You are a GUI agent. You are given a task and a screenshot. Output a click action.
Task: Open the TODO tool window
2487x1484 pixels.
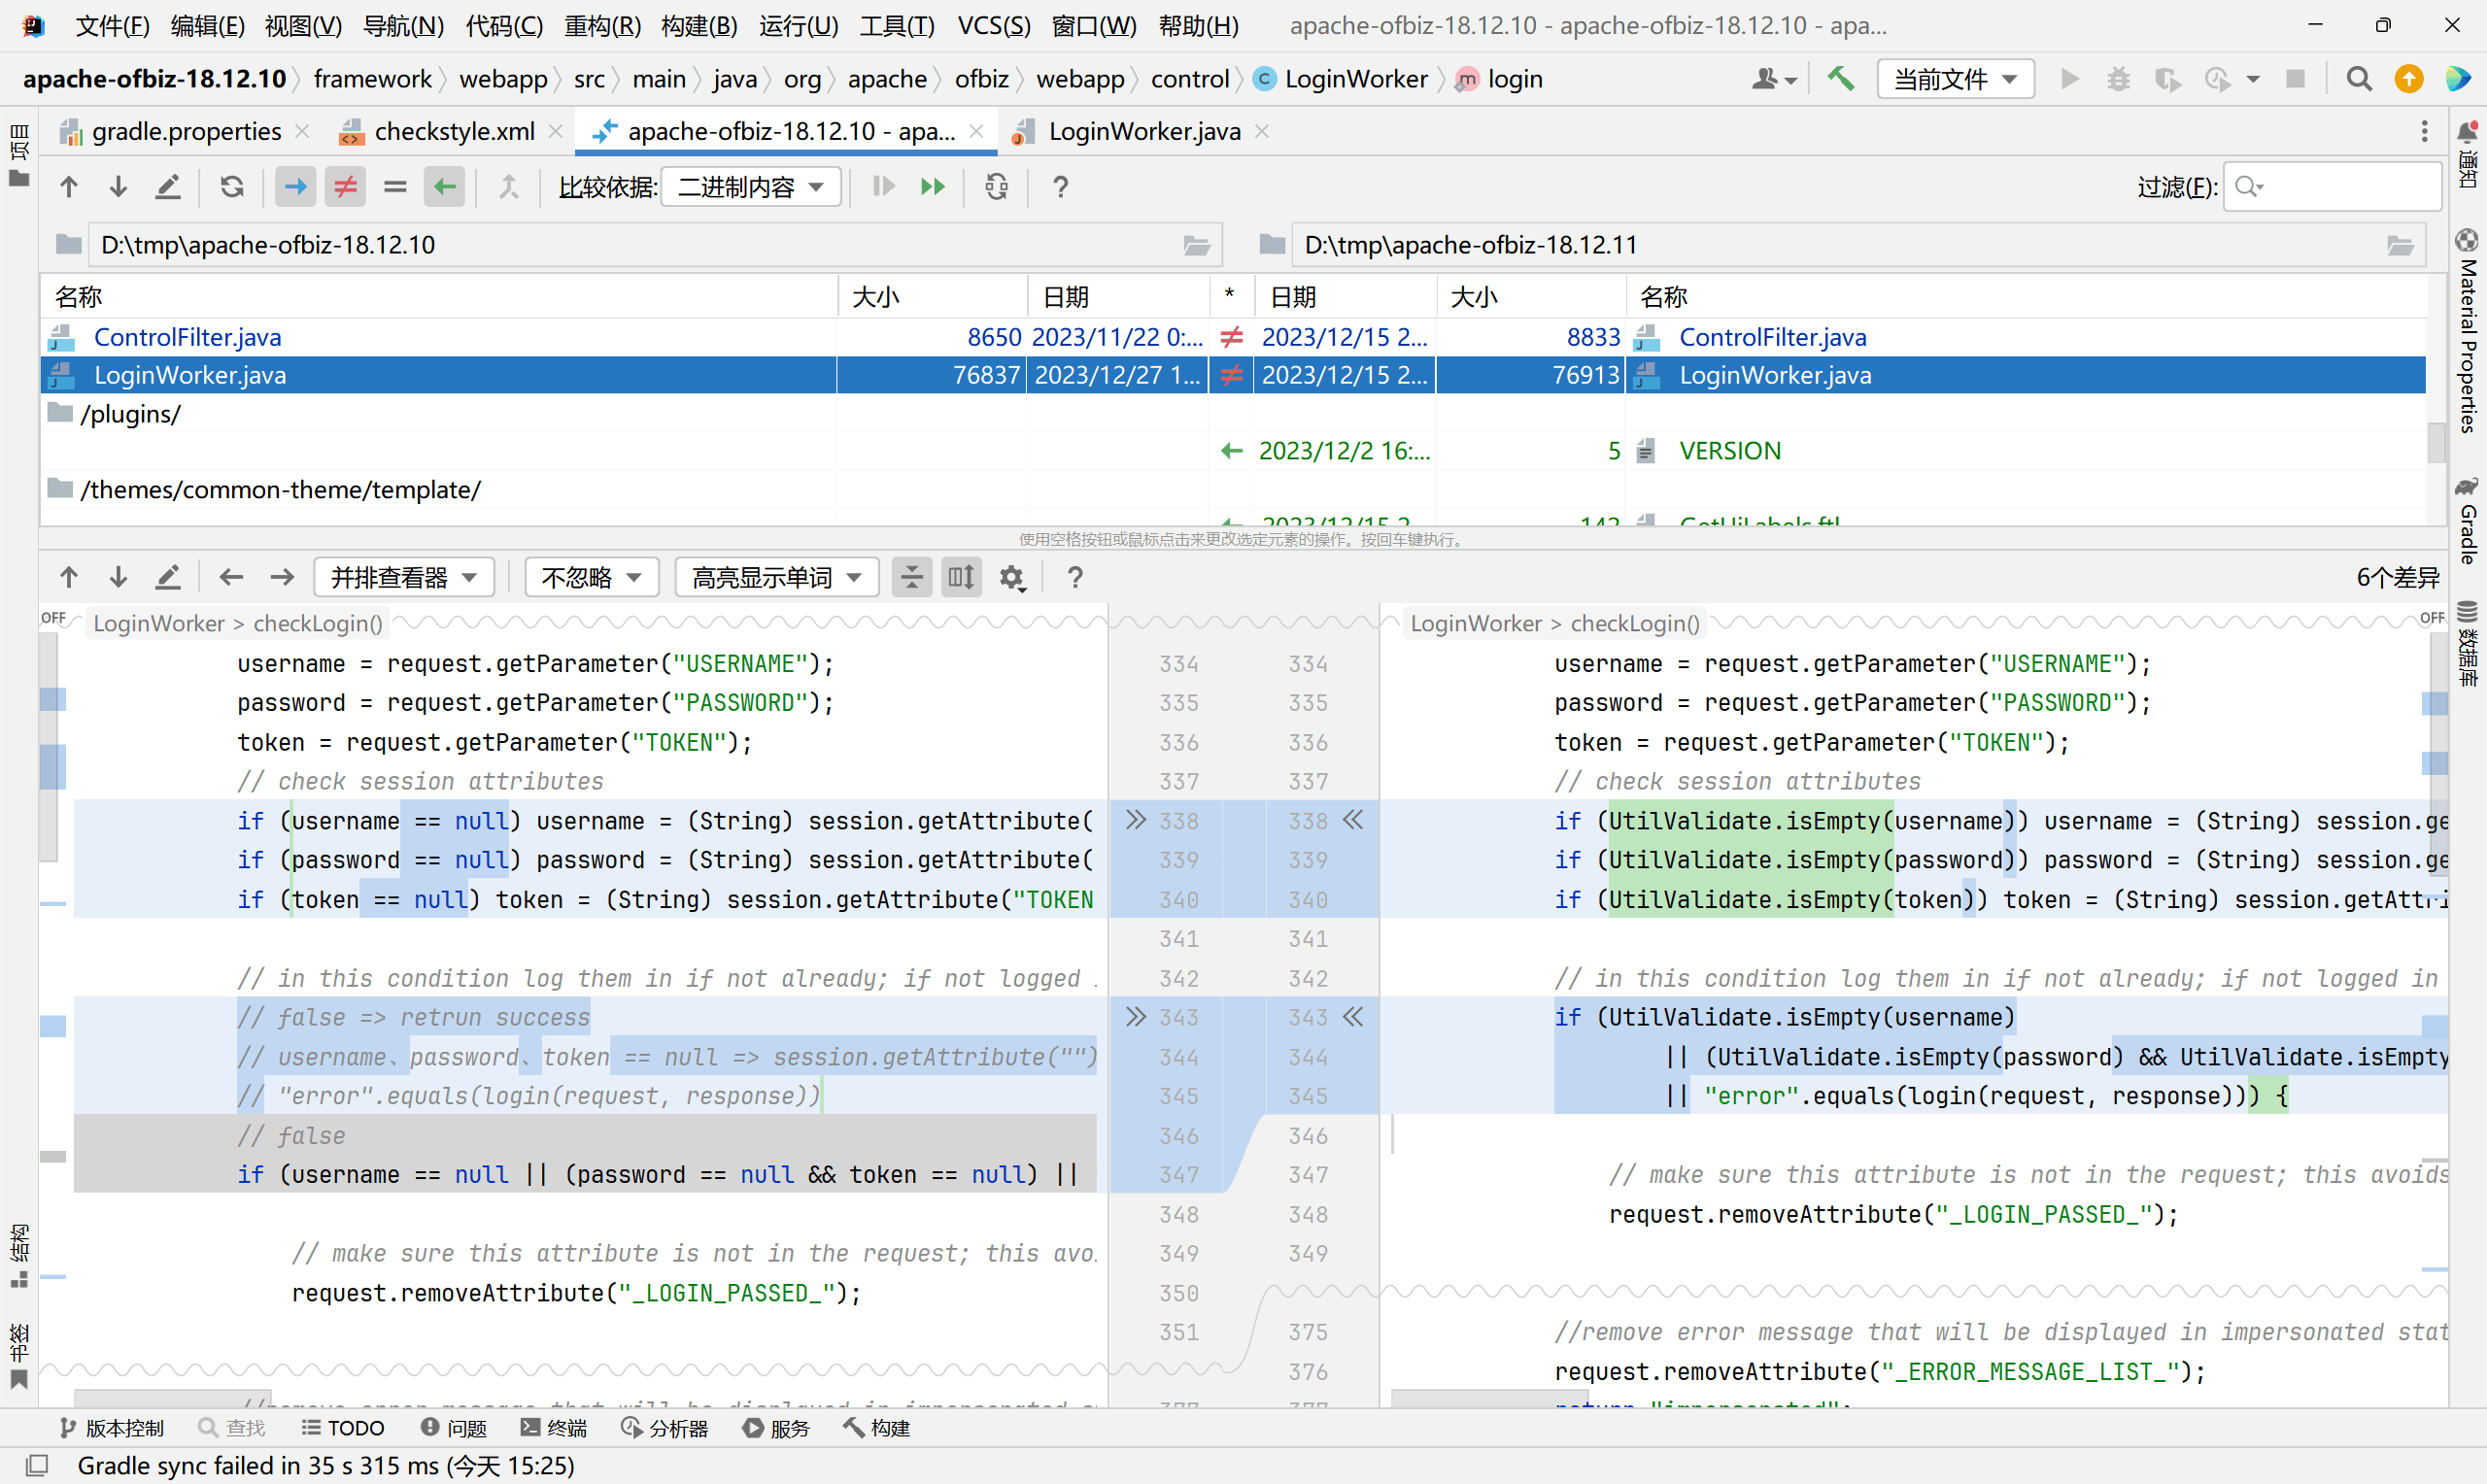click(343, 1427)
